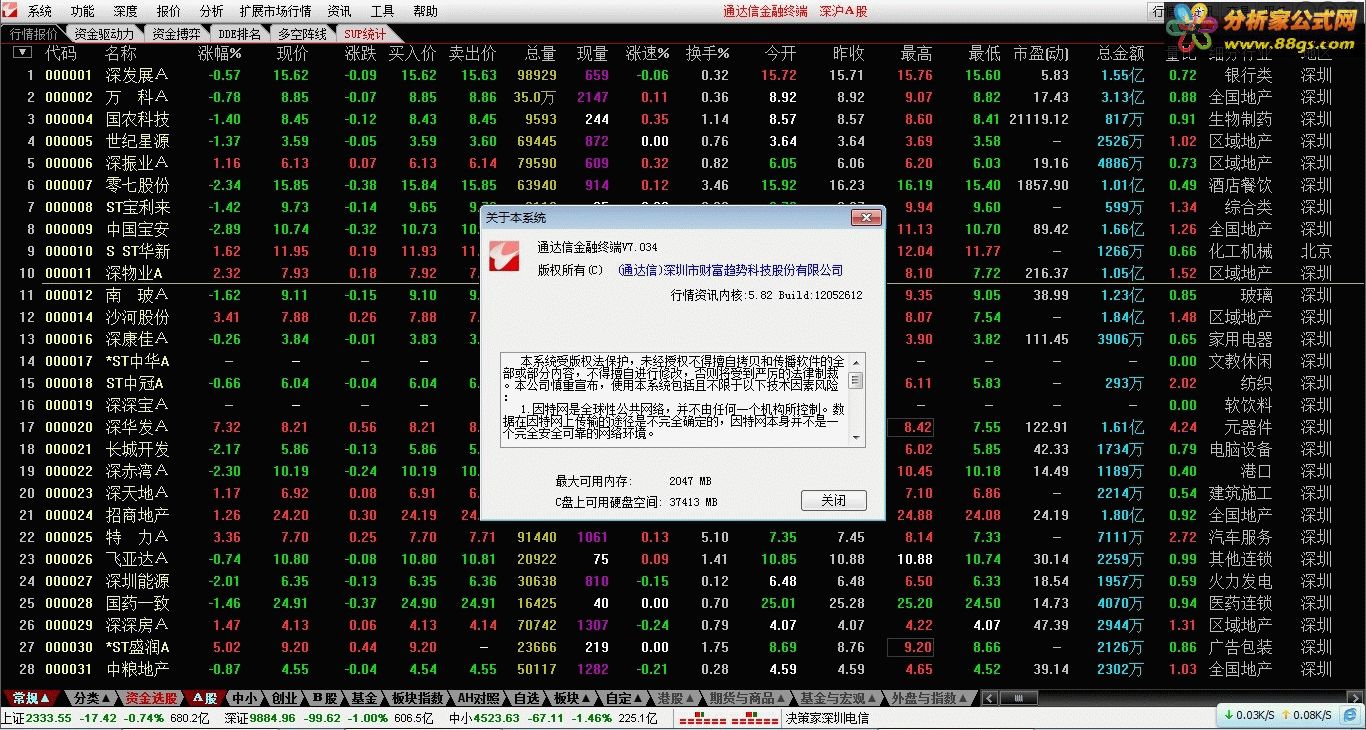
Task: Select stock row 中粮地产
Action: click(x=683, y=669)
